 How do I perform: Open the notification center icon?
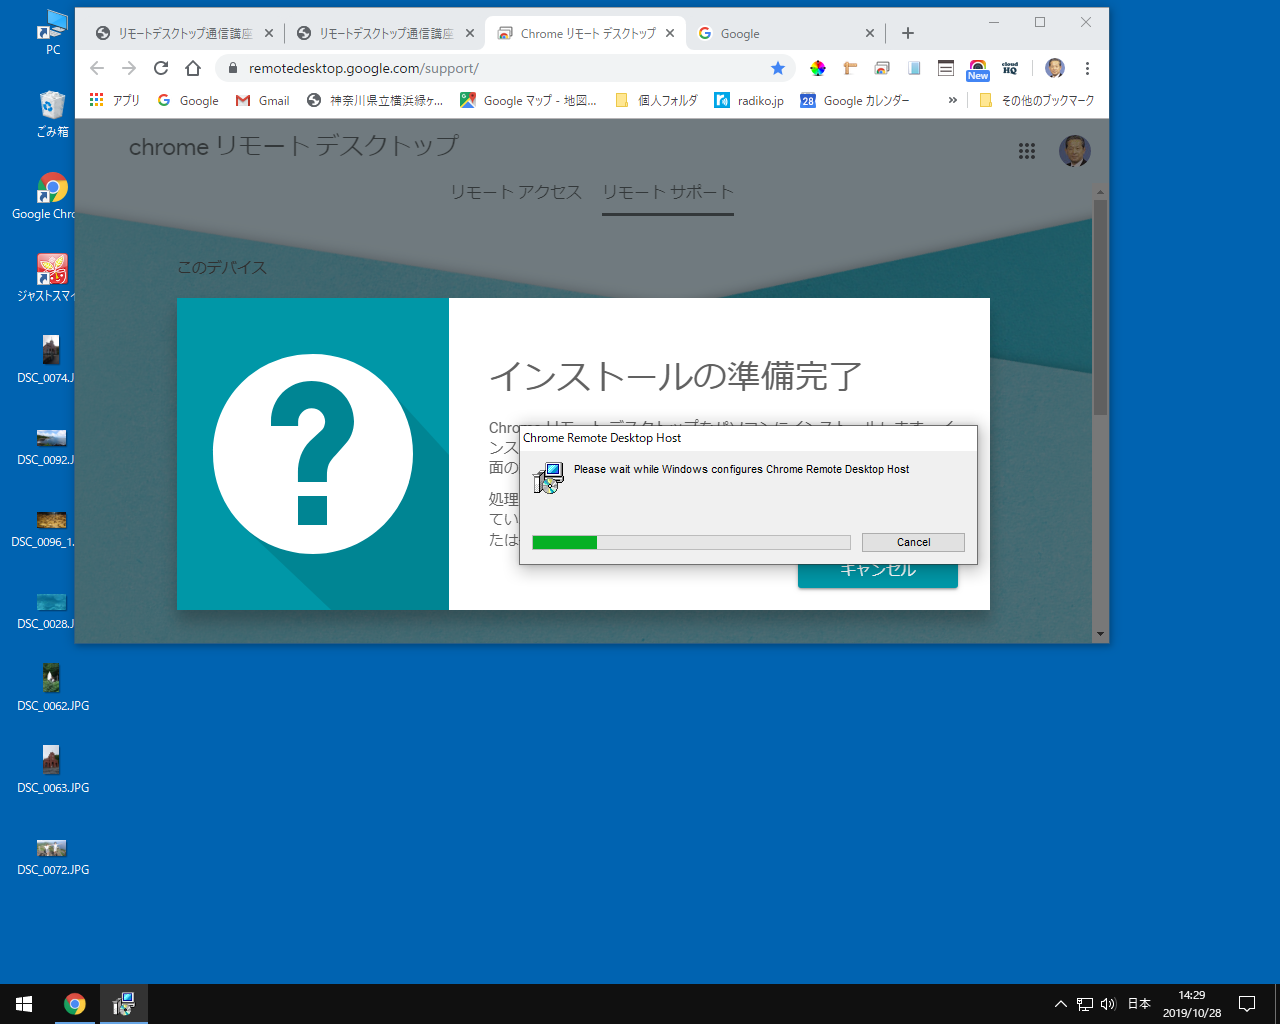click(x=1247, y=1004)
